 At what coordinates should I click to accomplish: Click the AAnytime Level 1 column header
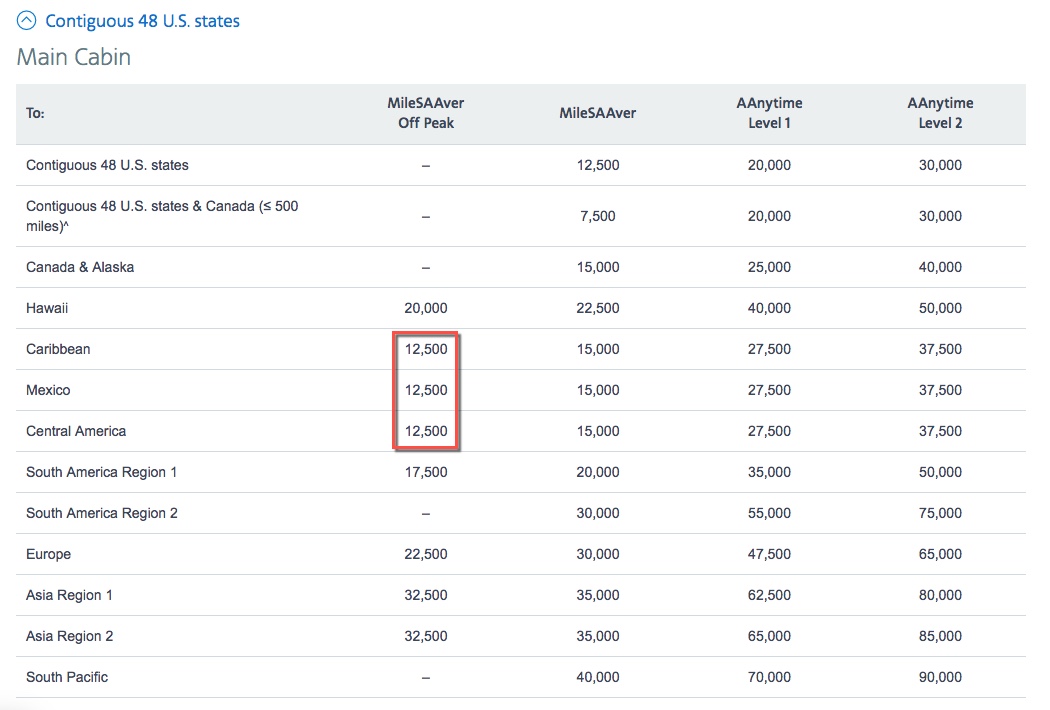coord(769,113)
